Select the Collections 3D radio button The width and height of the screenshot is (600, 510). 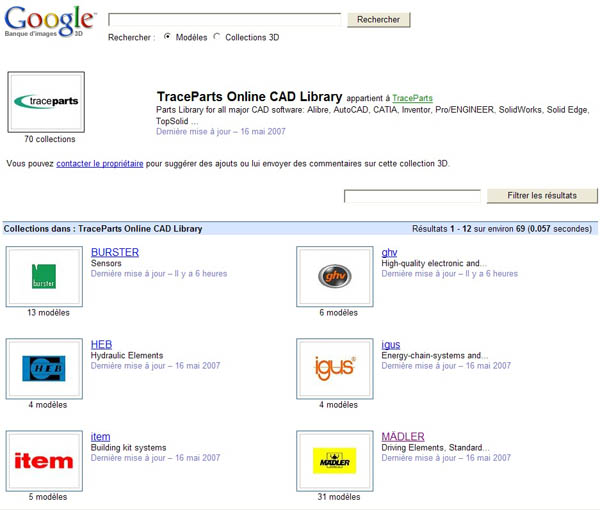pos(217,37)
